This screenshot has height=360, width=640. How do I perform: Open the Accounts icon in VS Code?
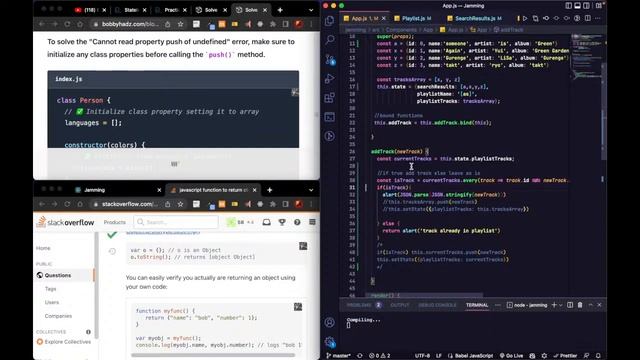pyautogui.click(x=330, y=322)
